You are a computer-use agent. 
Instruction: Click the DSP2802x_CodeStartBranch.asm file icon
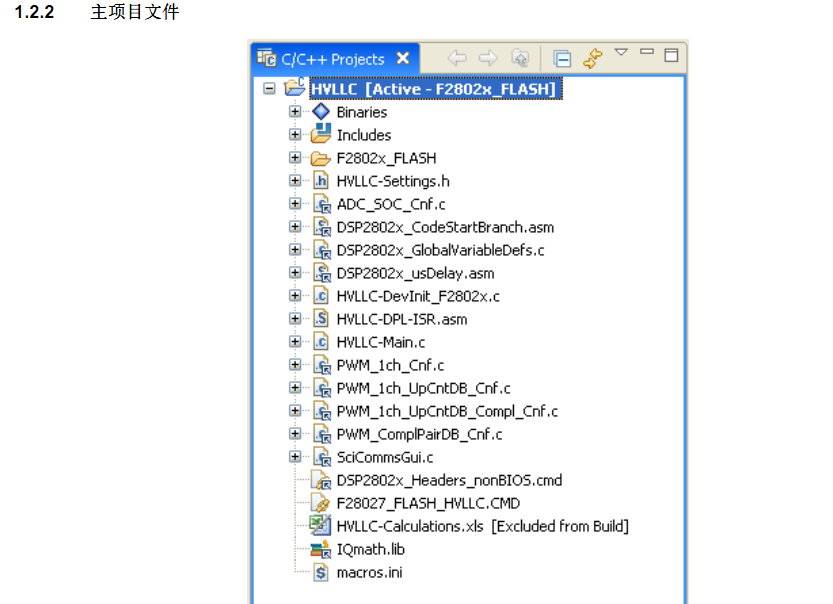pos(322,227)
